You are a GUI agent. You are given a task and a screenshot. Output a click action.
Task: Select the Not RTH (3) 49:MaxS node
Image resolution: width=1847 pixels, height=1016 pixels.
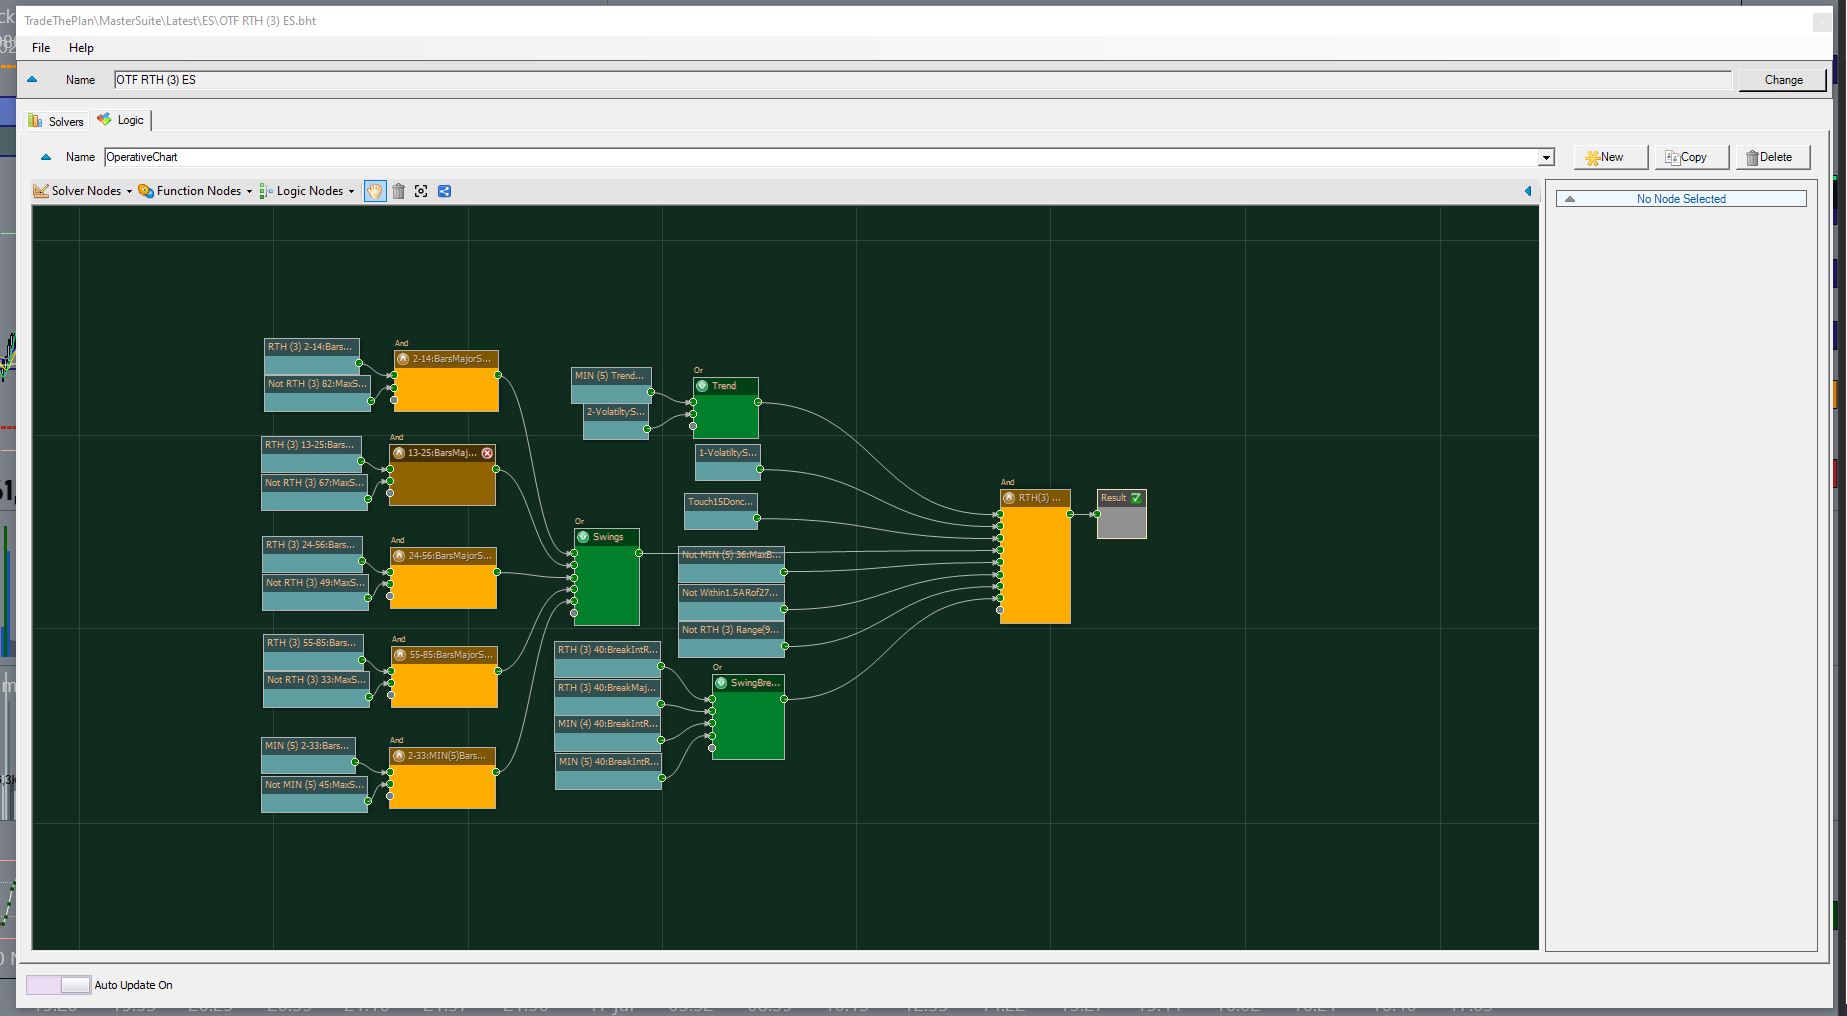pos(316,593)
